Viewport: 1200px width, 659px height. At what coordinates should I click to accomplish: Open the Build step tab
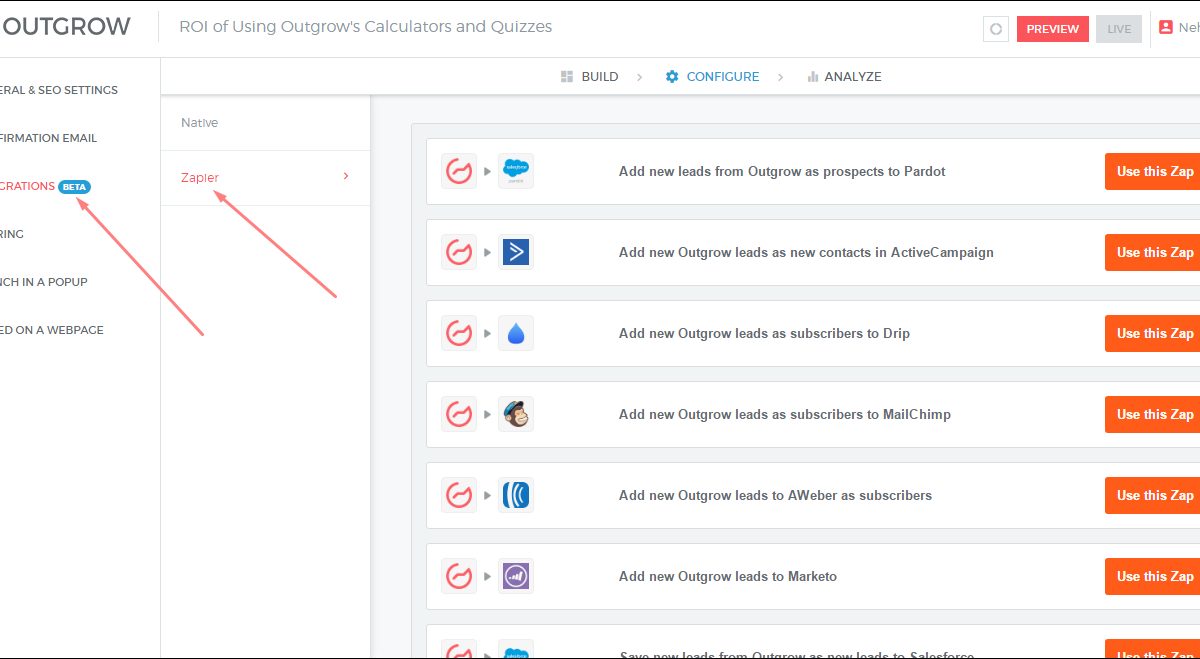coord(589,77)
